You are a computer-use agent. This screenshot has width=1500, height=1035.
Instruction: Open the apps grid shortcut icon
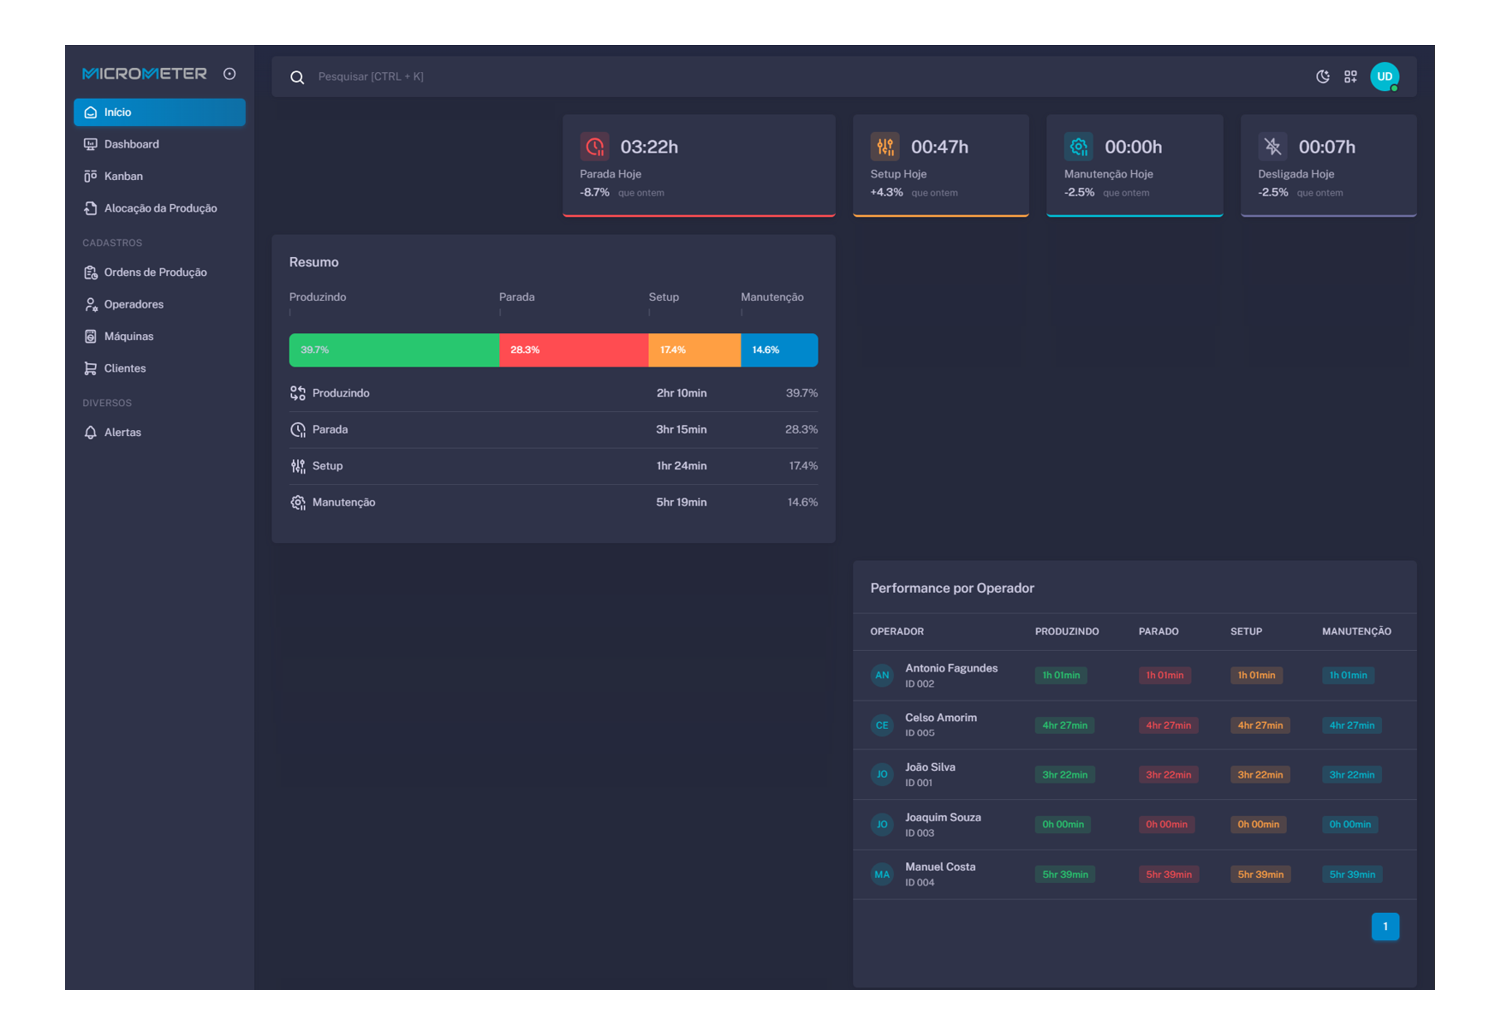1350,77
